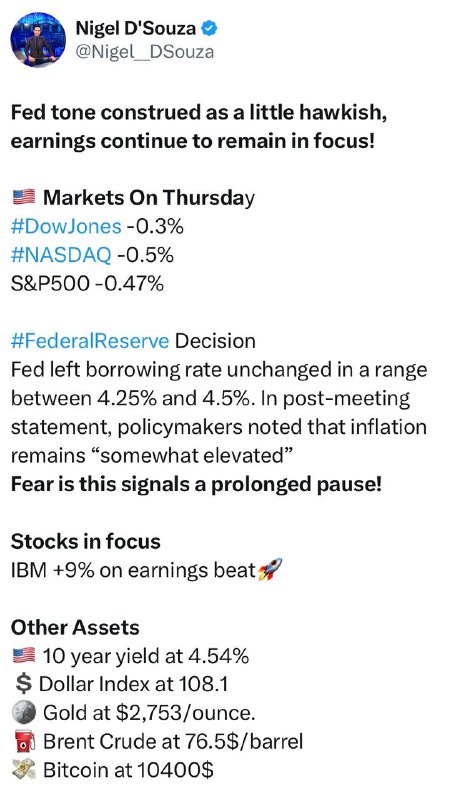
Task: Click the S&P500 -0.47% line
Action: pyautogui.click(x=87, y=283)
